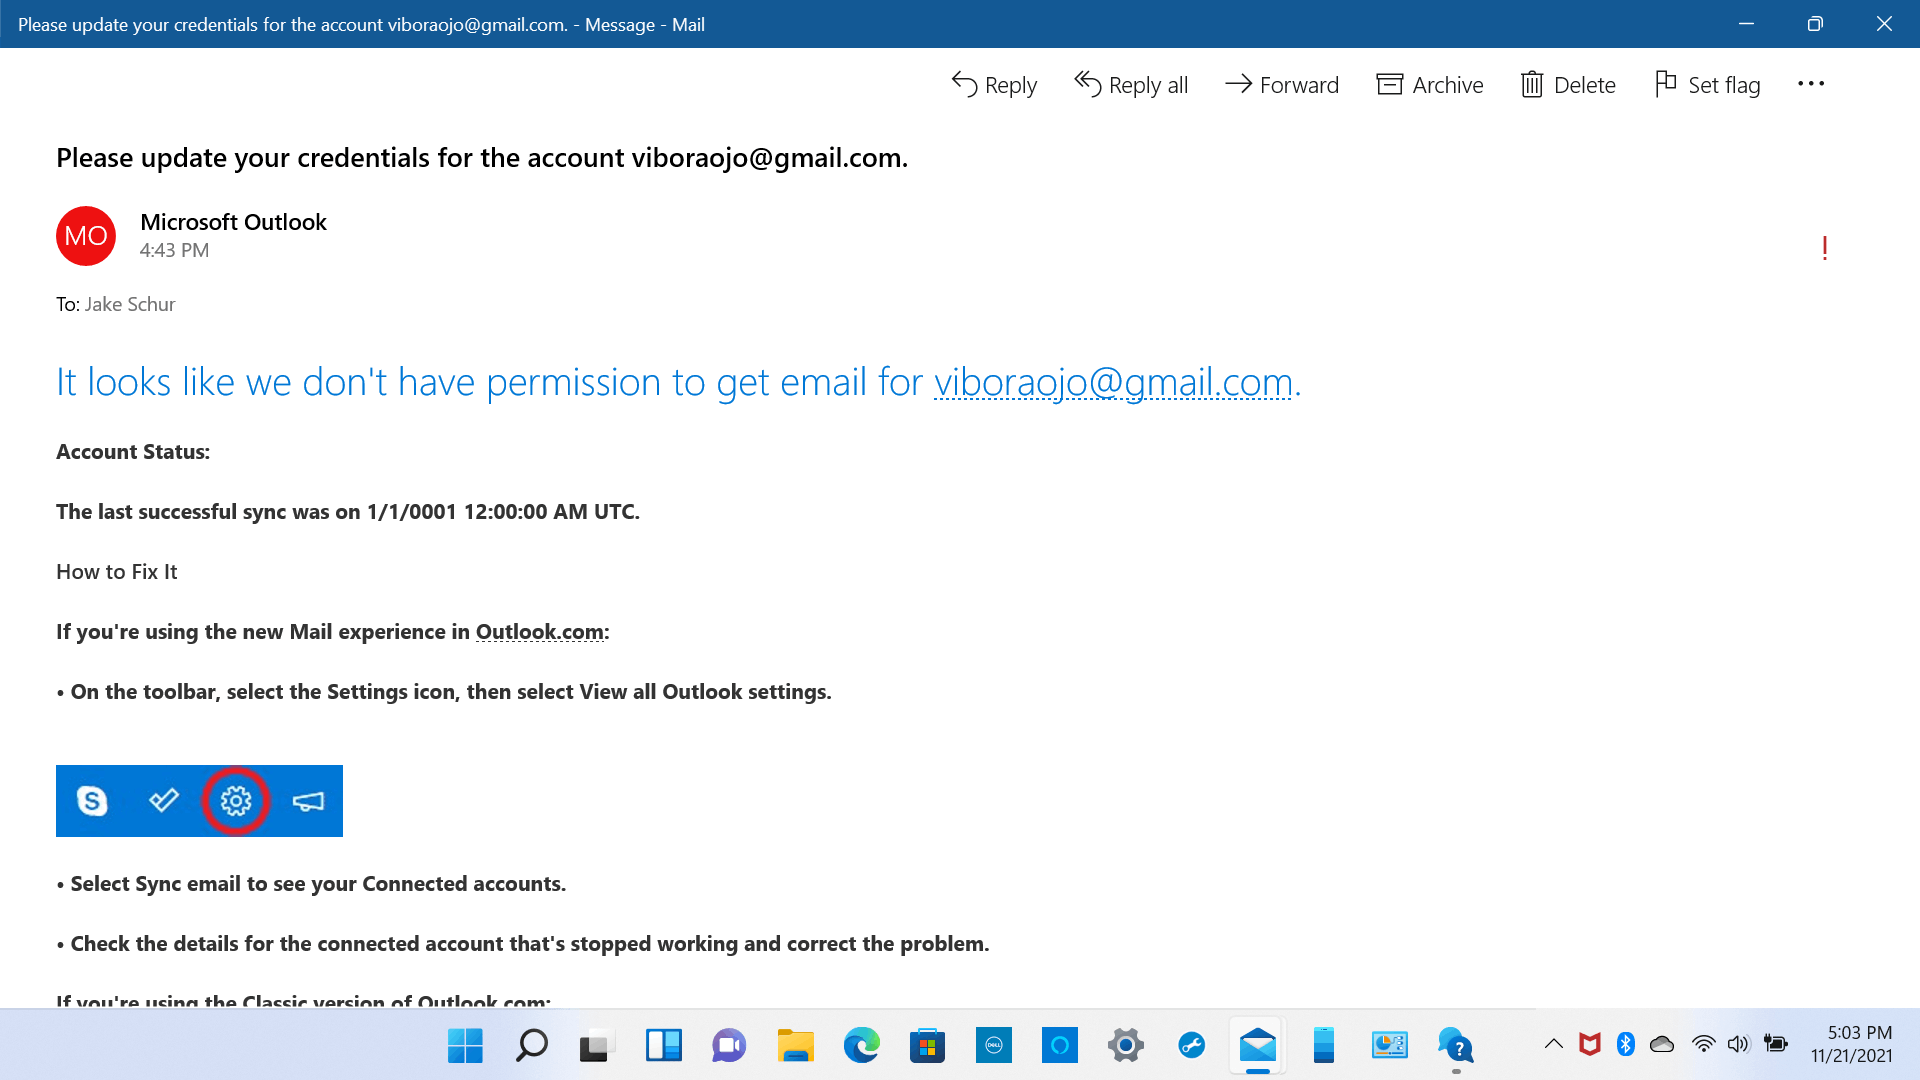Switch to Mail app in taskbar

(1258, 1046)
